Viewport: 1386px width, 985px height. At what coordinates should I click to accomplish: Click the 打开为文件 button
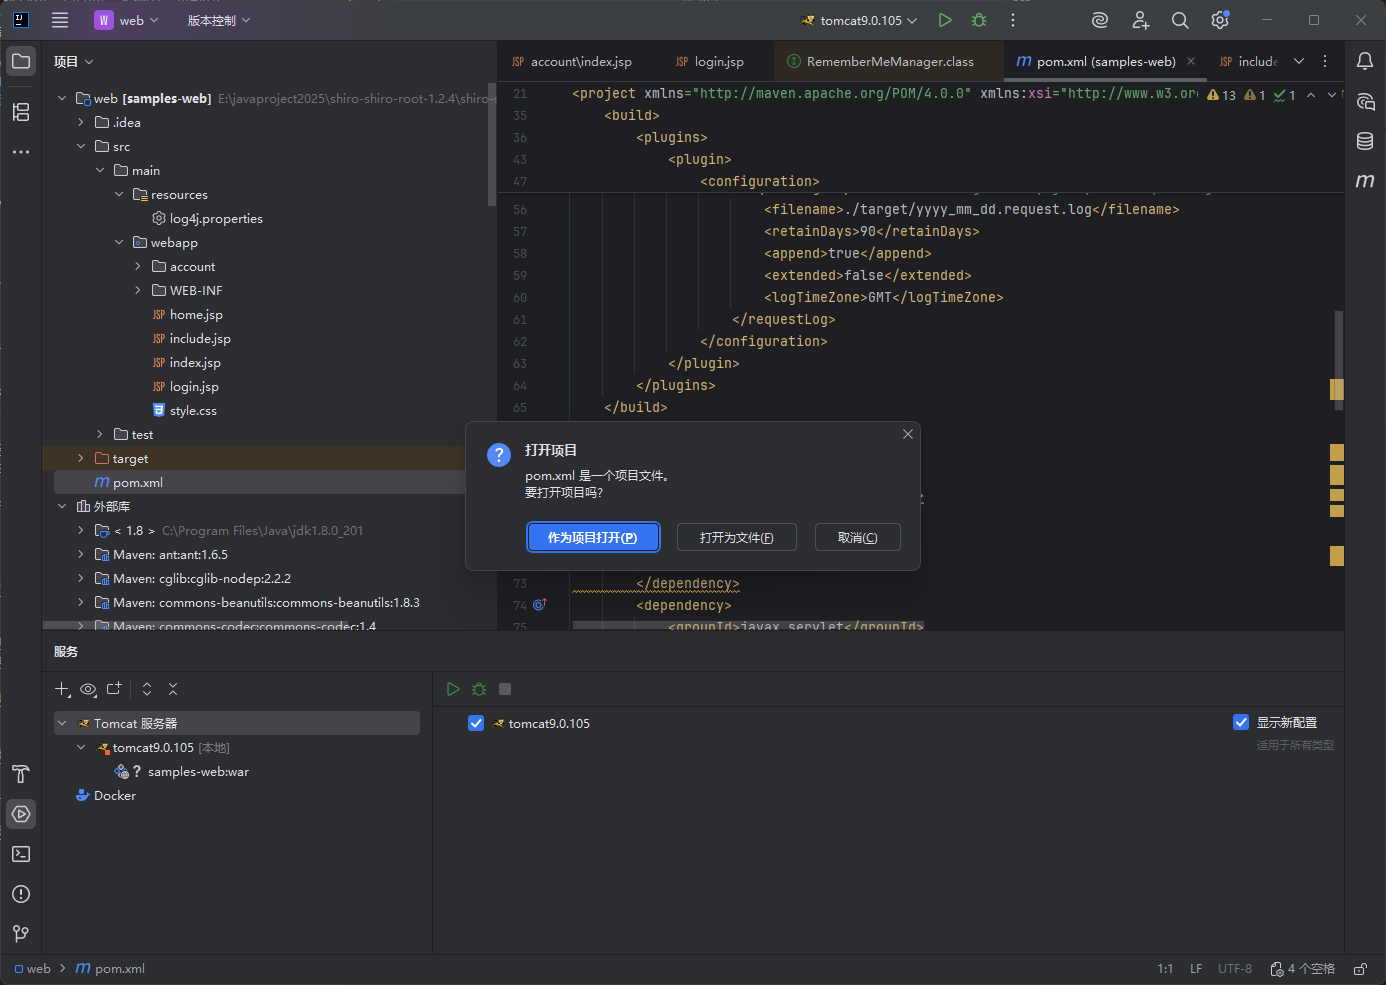(737, 537)
